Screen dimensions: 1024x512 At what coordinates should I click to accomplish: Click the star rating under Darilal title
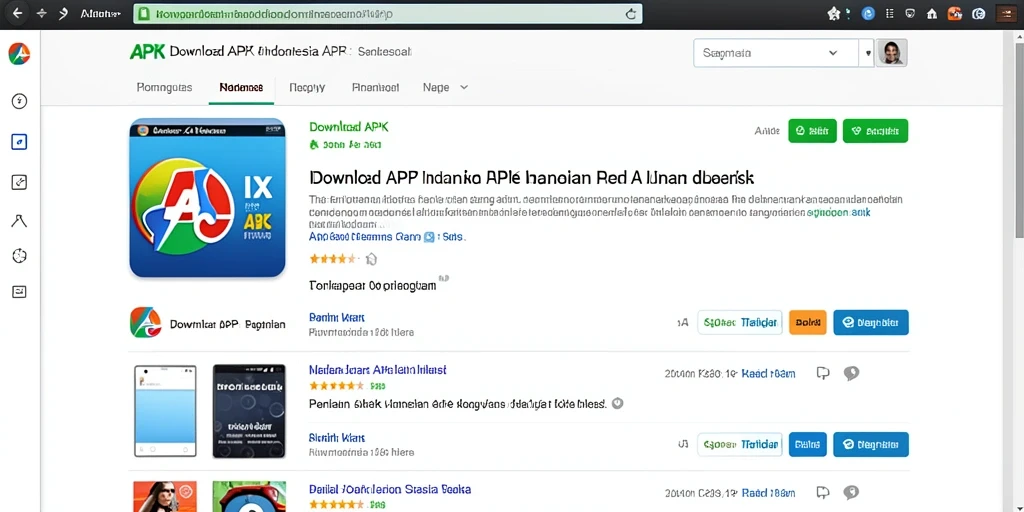click(337, 505)
